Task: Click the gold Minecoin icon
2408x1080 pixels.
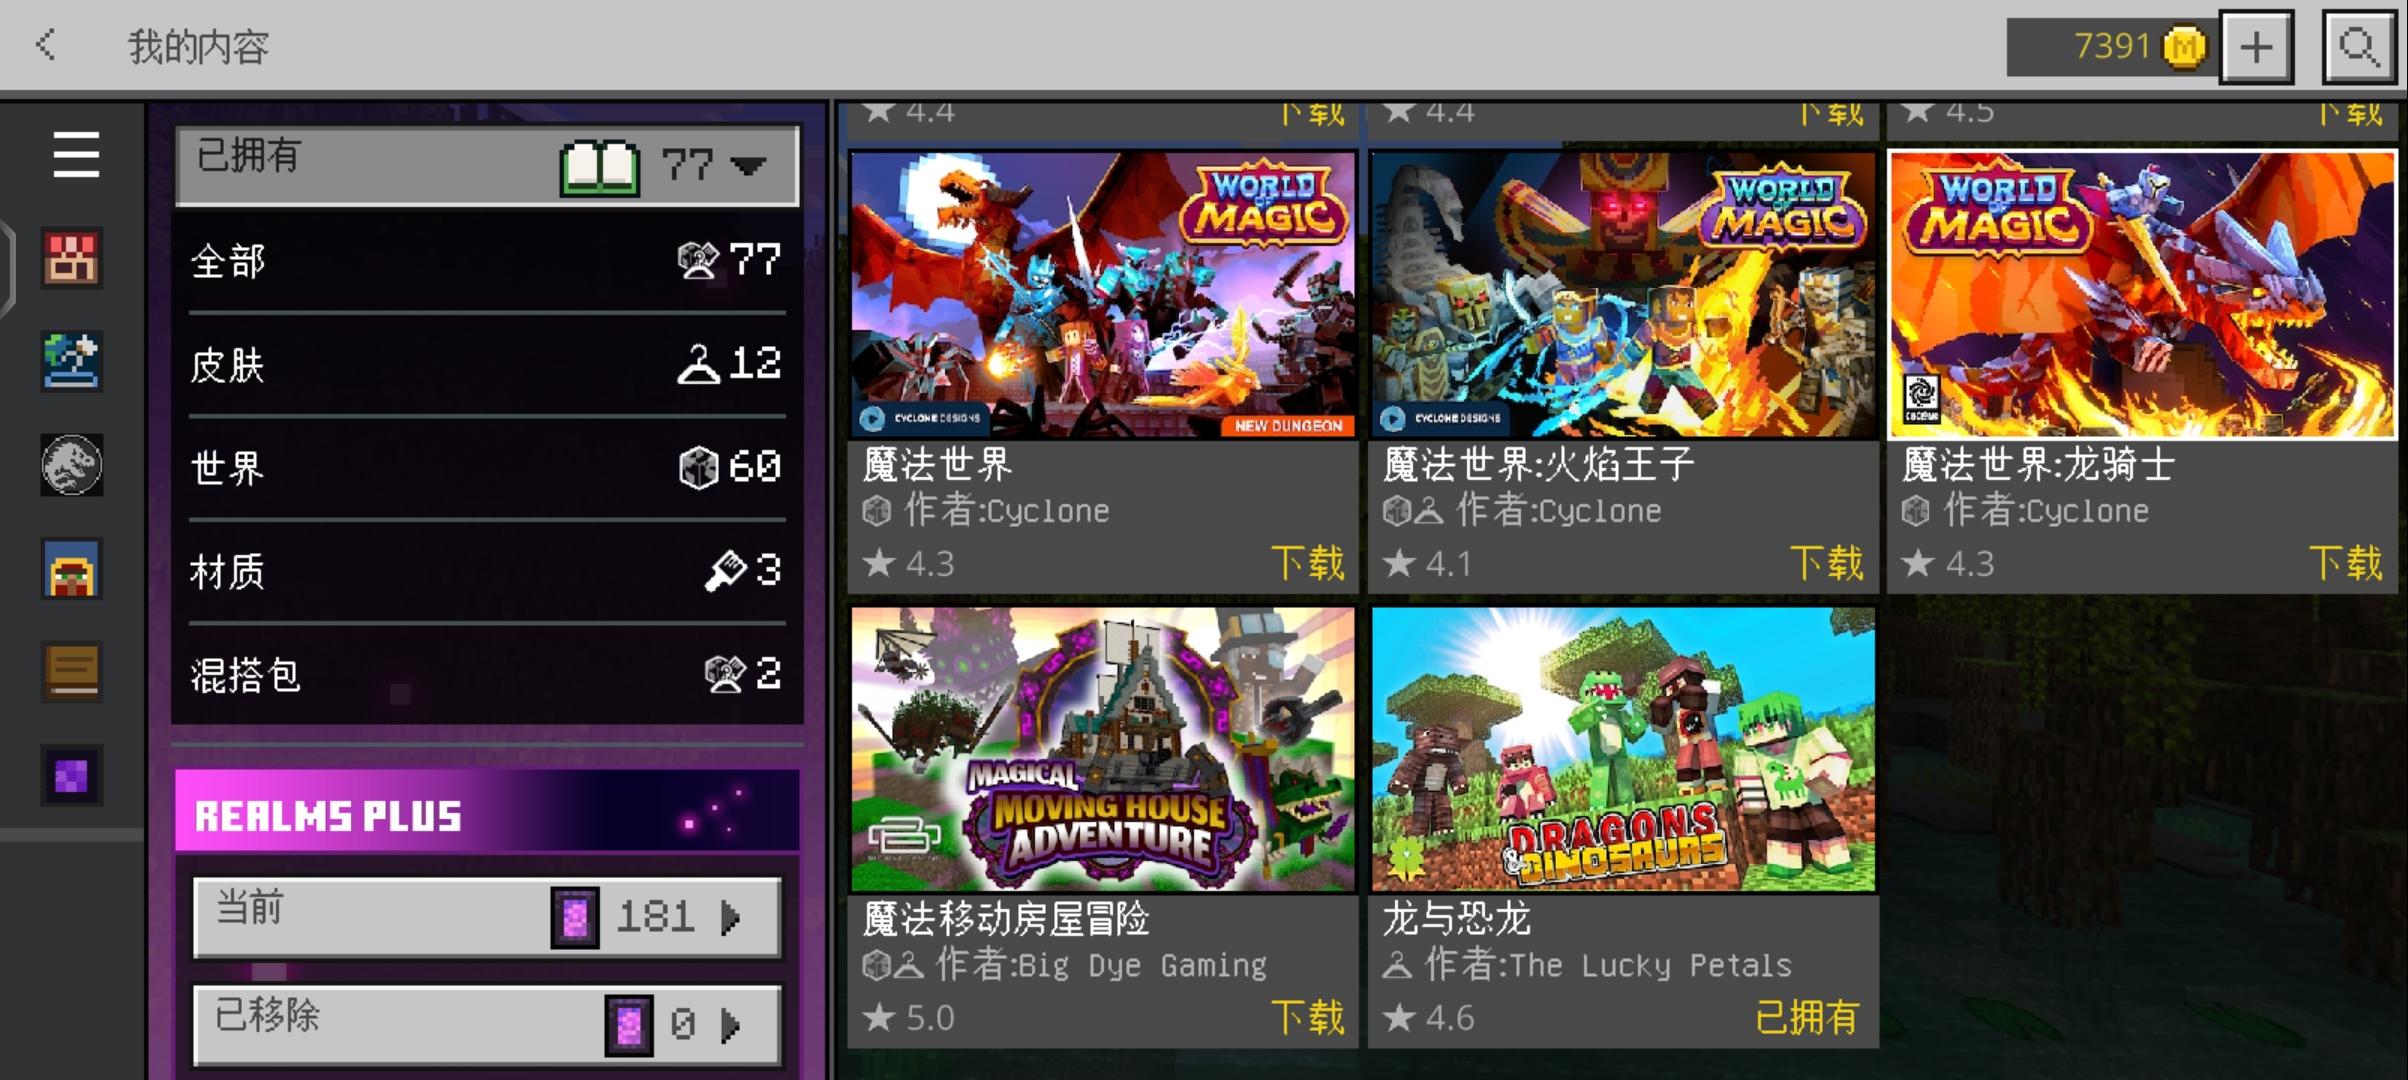Action: [2184, 47]
